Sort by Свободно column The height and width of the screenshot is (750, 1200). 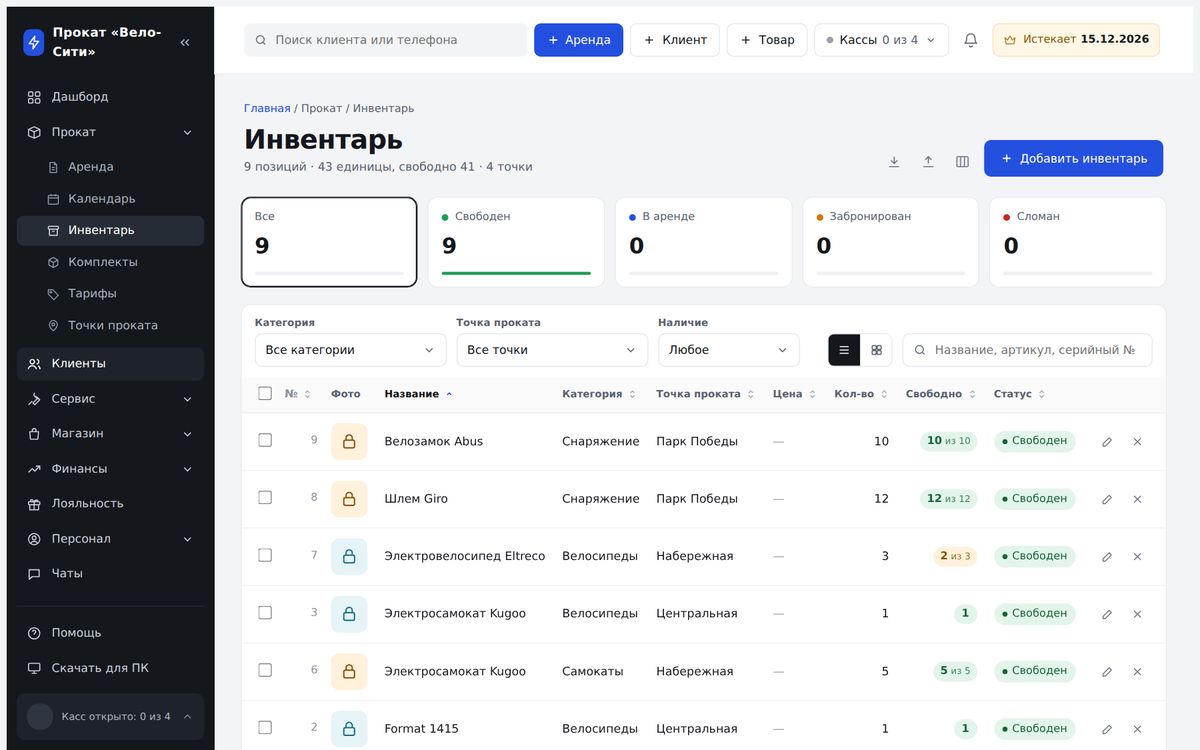[940, 394]
